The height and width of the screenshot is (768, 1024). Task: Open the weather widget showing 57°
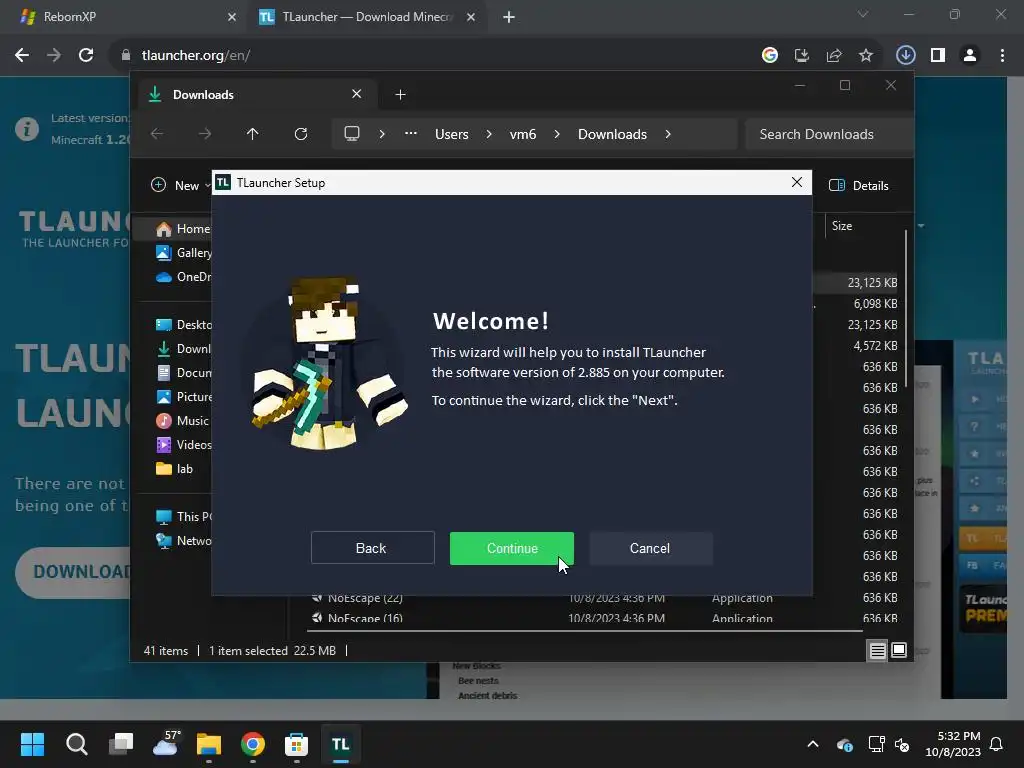tap(166, 743)
